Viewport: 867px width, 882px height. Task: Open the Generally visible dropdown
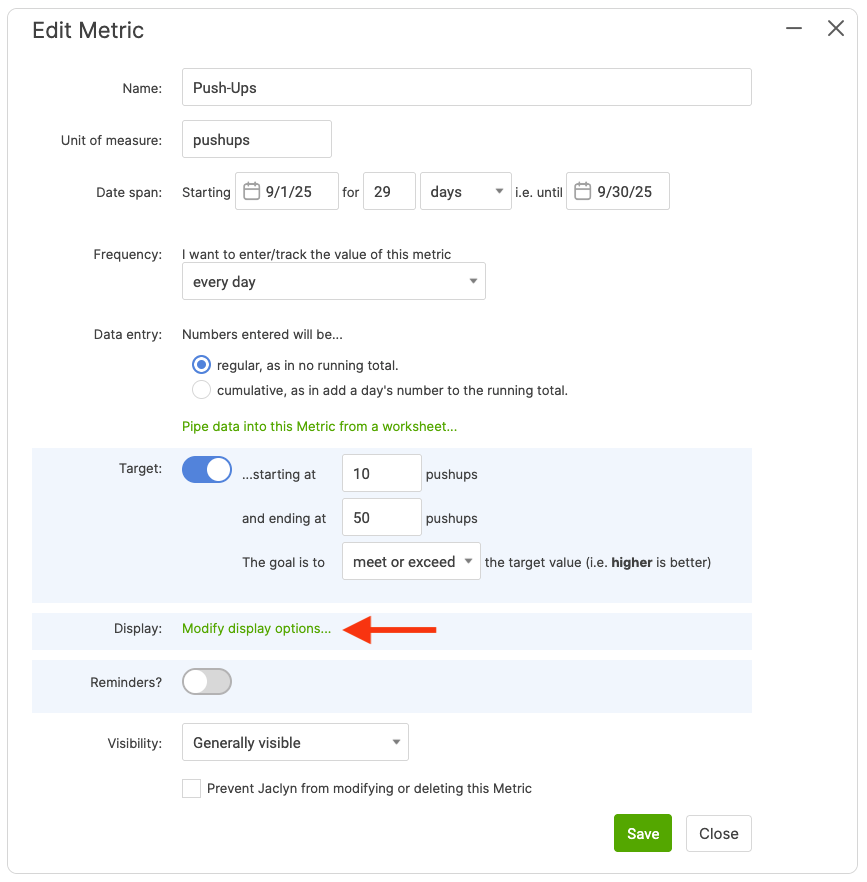[x=295, y=743]
